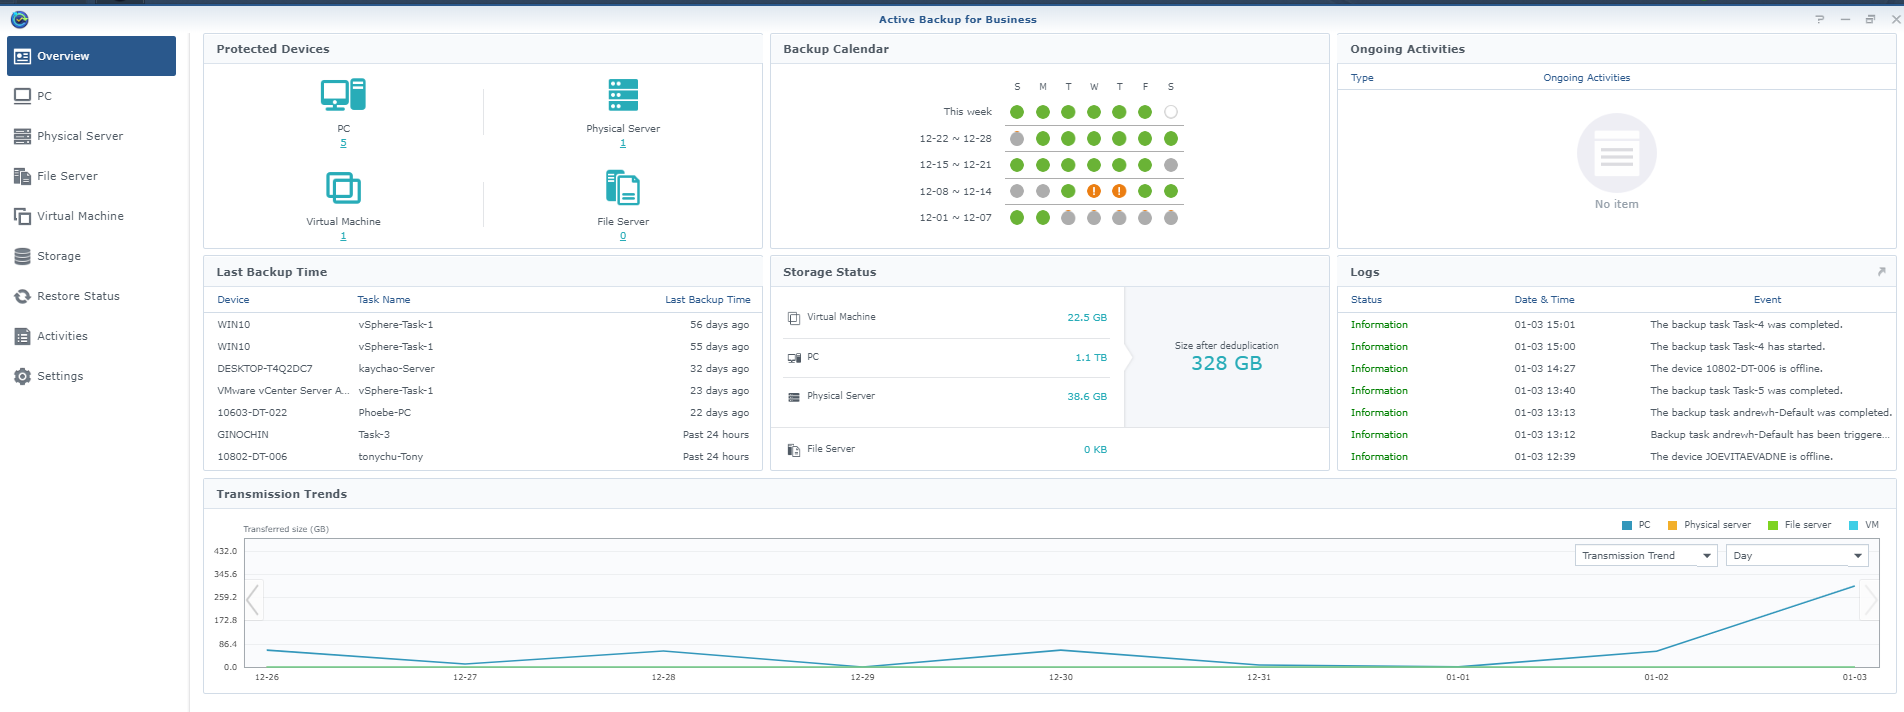Click This week Saturday empty calendar dot
The image size is (1904, 712).
click(x=1171, y=112)
